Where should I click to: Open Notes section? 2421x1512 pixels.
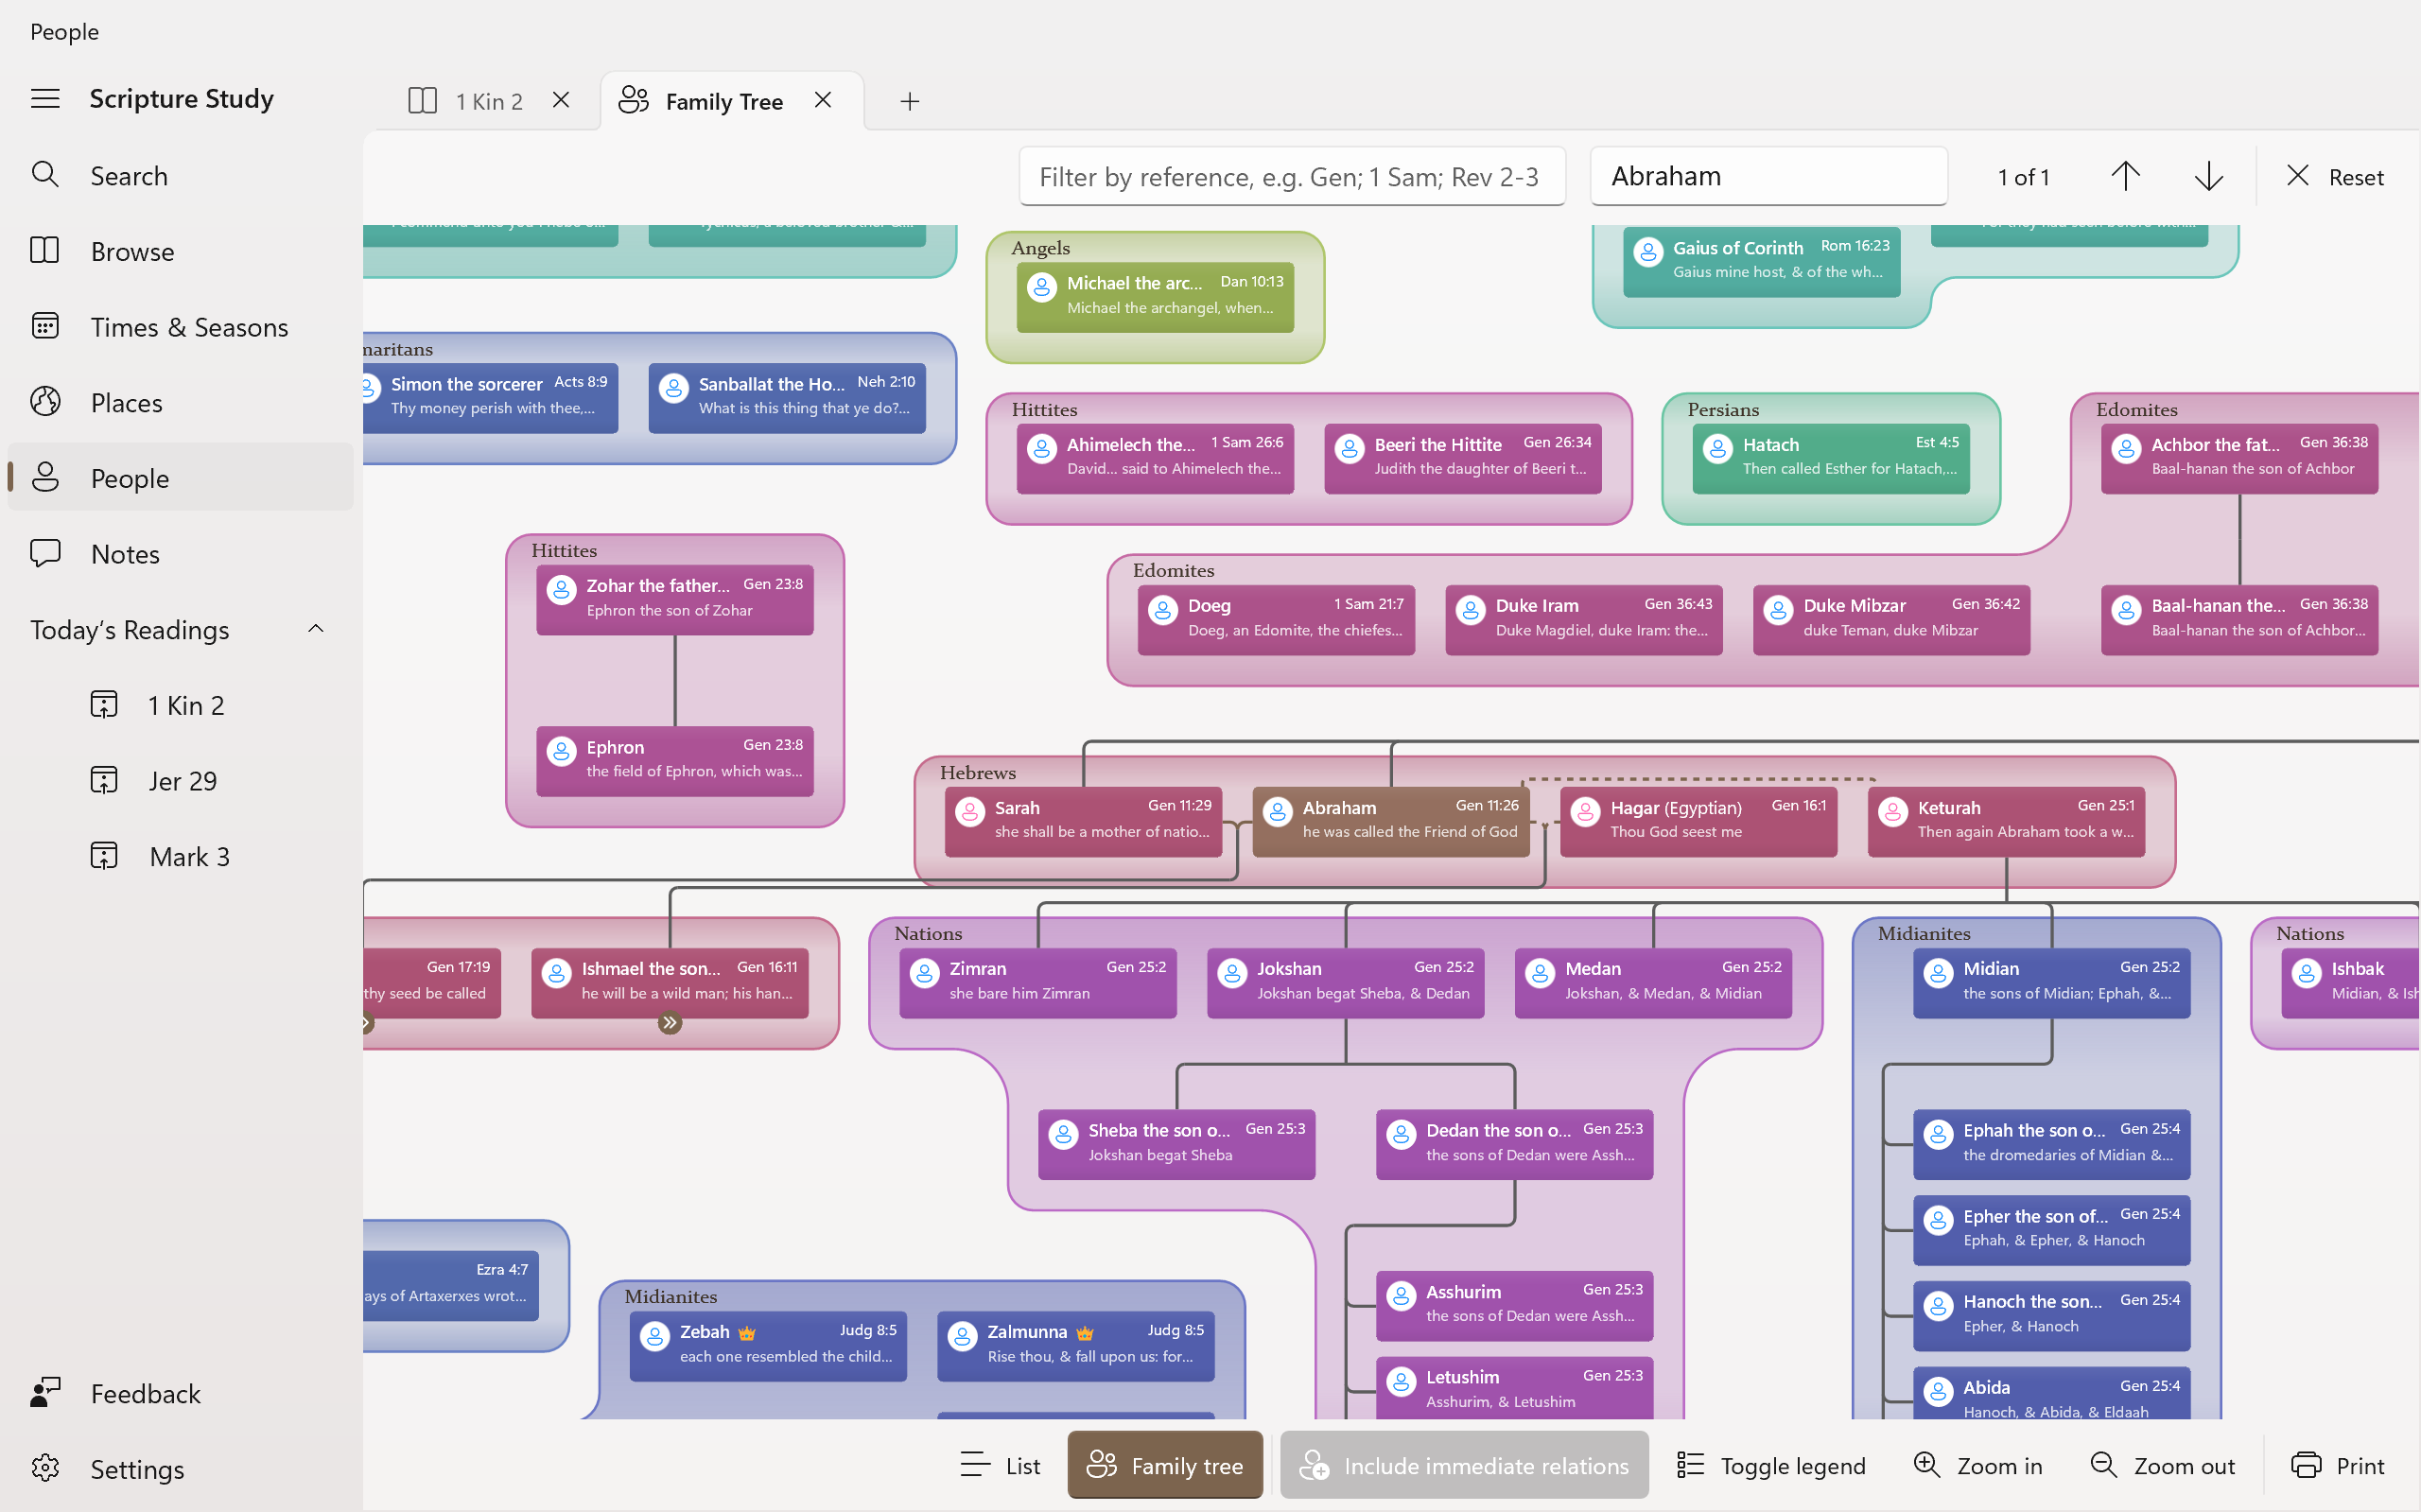[x=181, y=553]
